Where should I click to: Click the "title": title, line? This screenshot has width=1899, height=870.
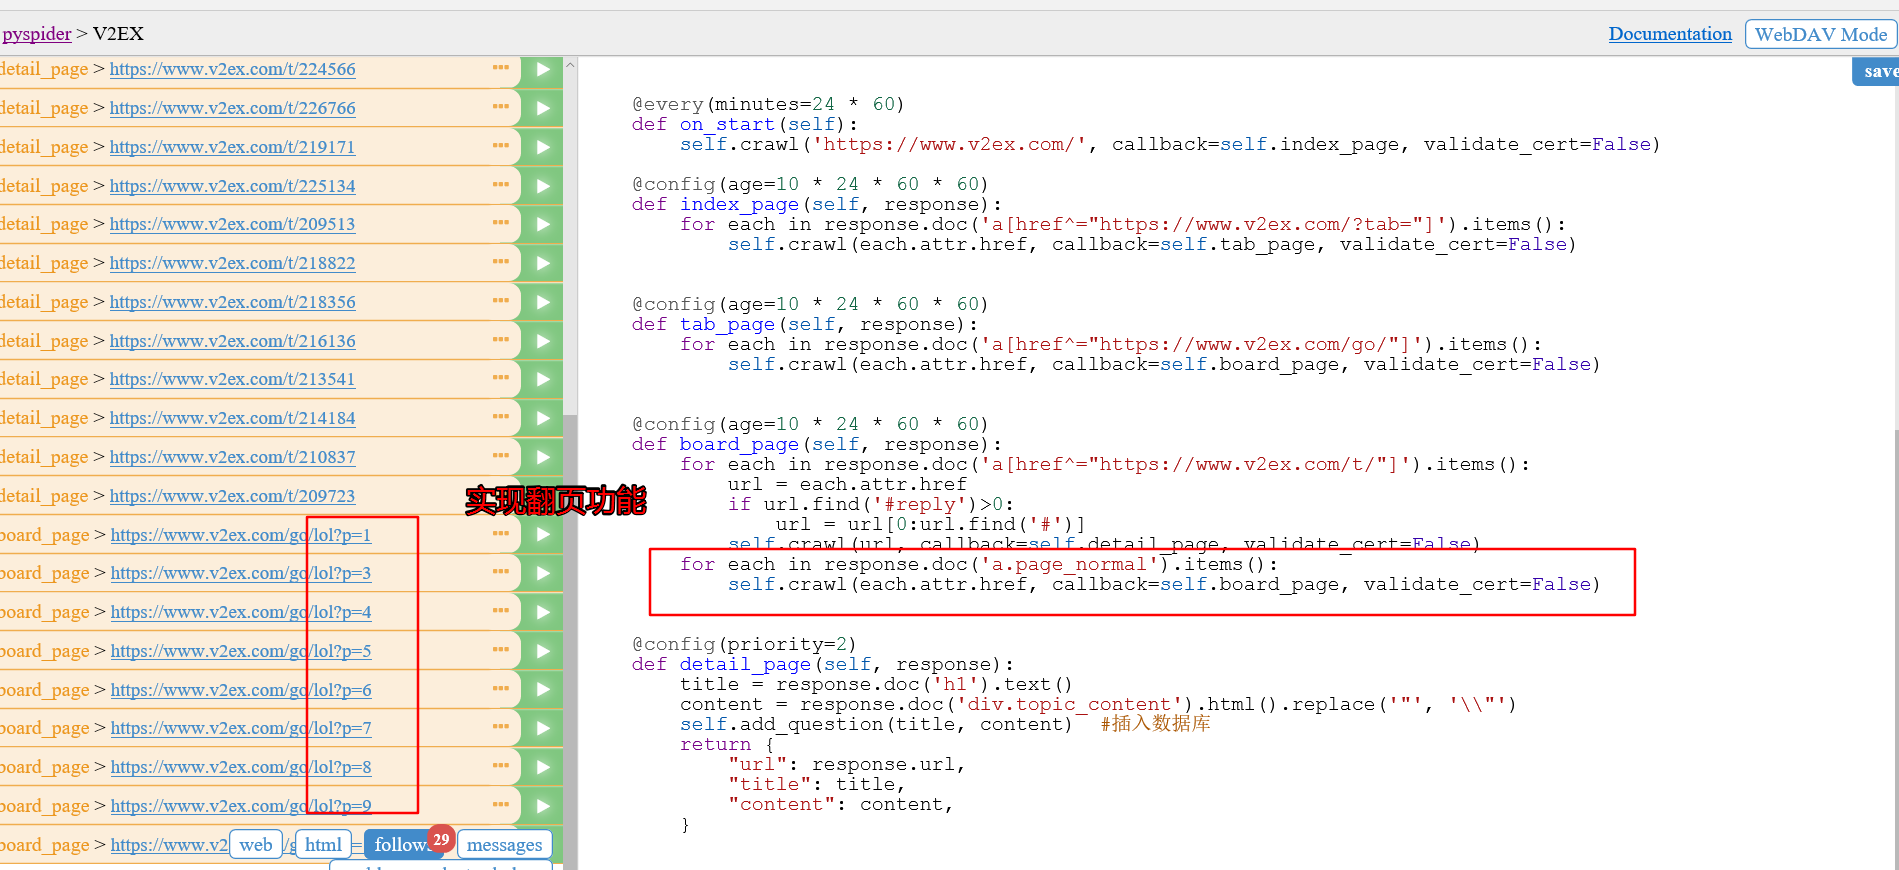pos(817,784)
